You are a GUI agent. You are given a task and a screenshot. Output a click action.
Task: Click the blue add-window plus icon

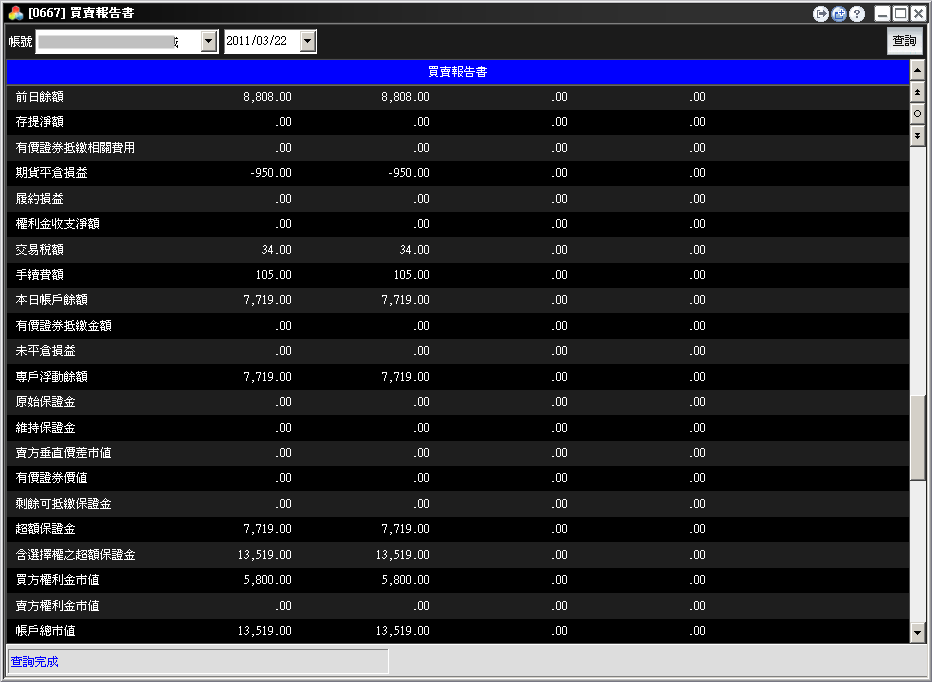(x=839, y=14)
